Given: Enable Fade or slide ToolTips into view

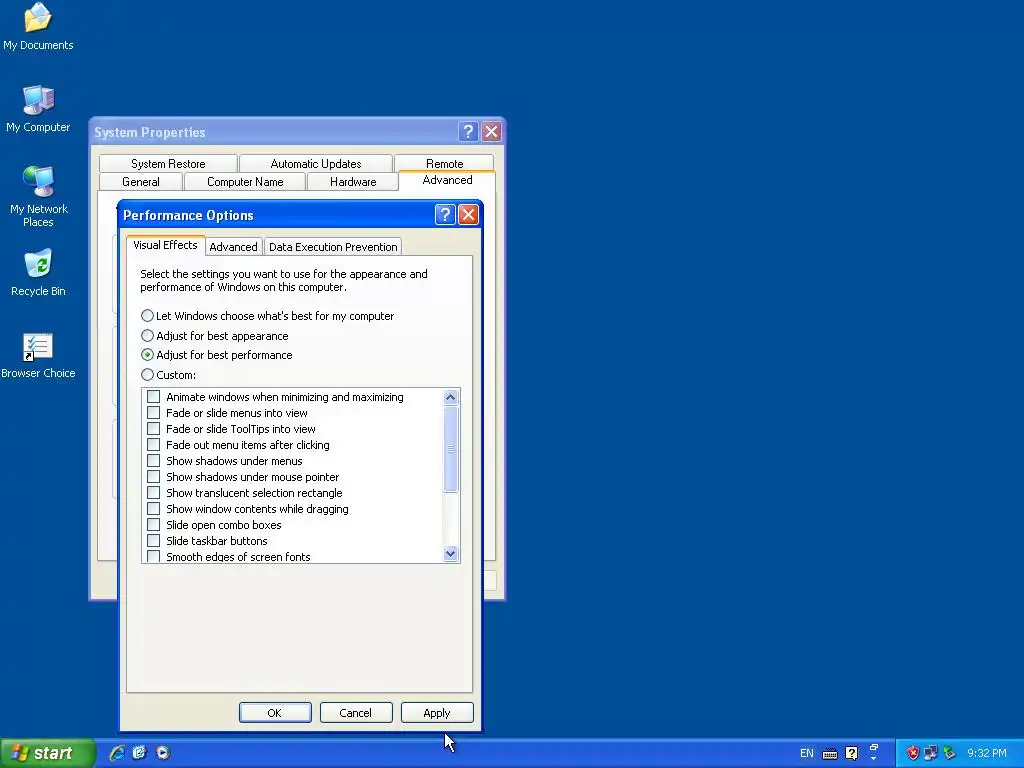Looking at the screenshot, I should pos(153,428).
